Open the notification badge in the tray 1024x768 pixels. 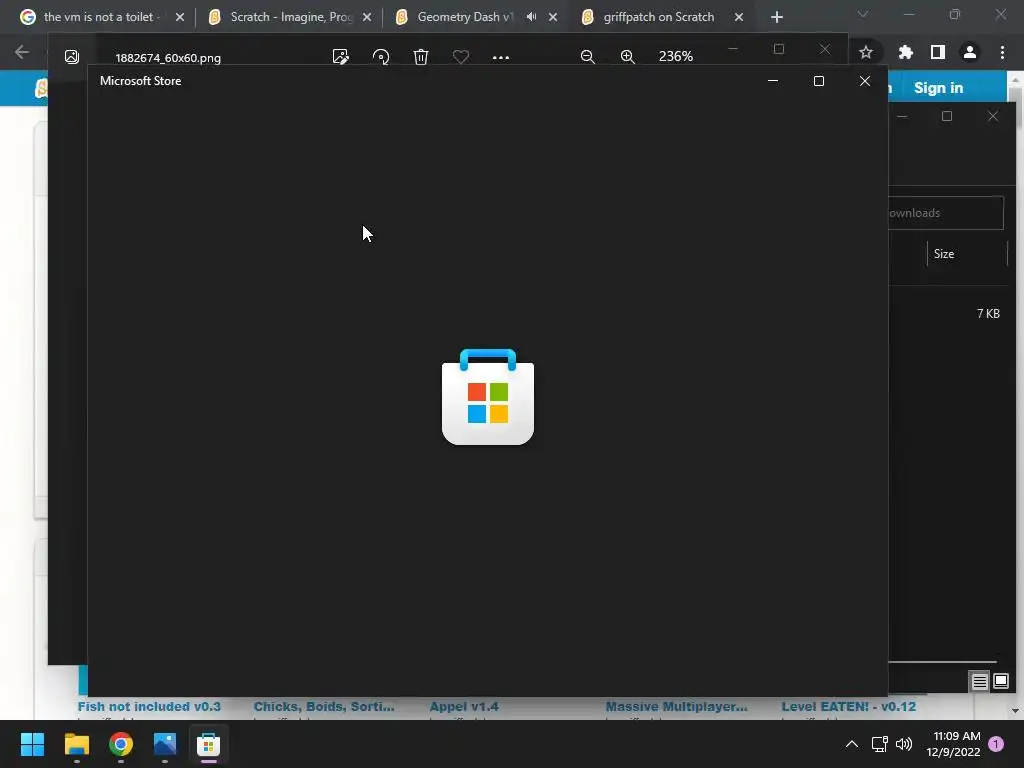click(x=996, y=744)
